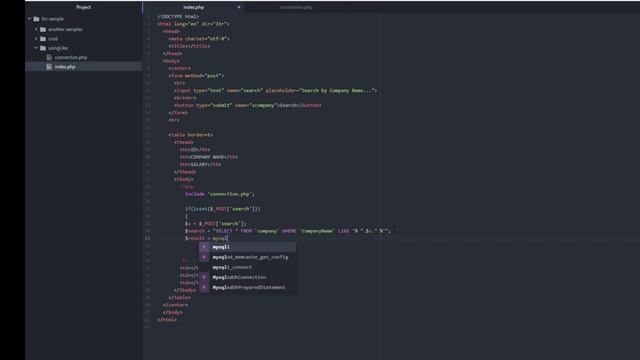
Task: Click the button type="submit" code line
Action: (248, 105)
